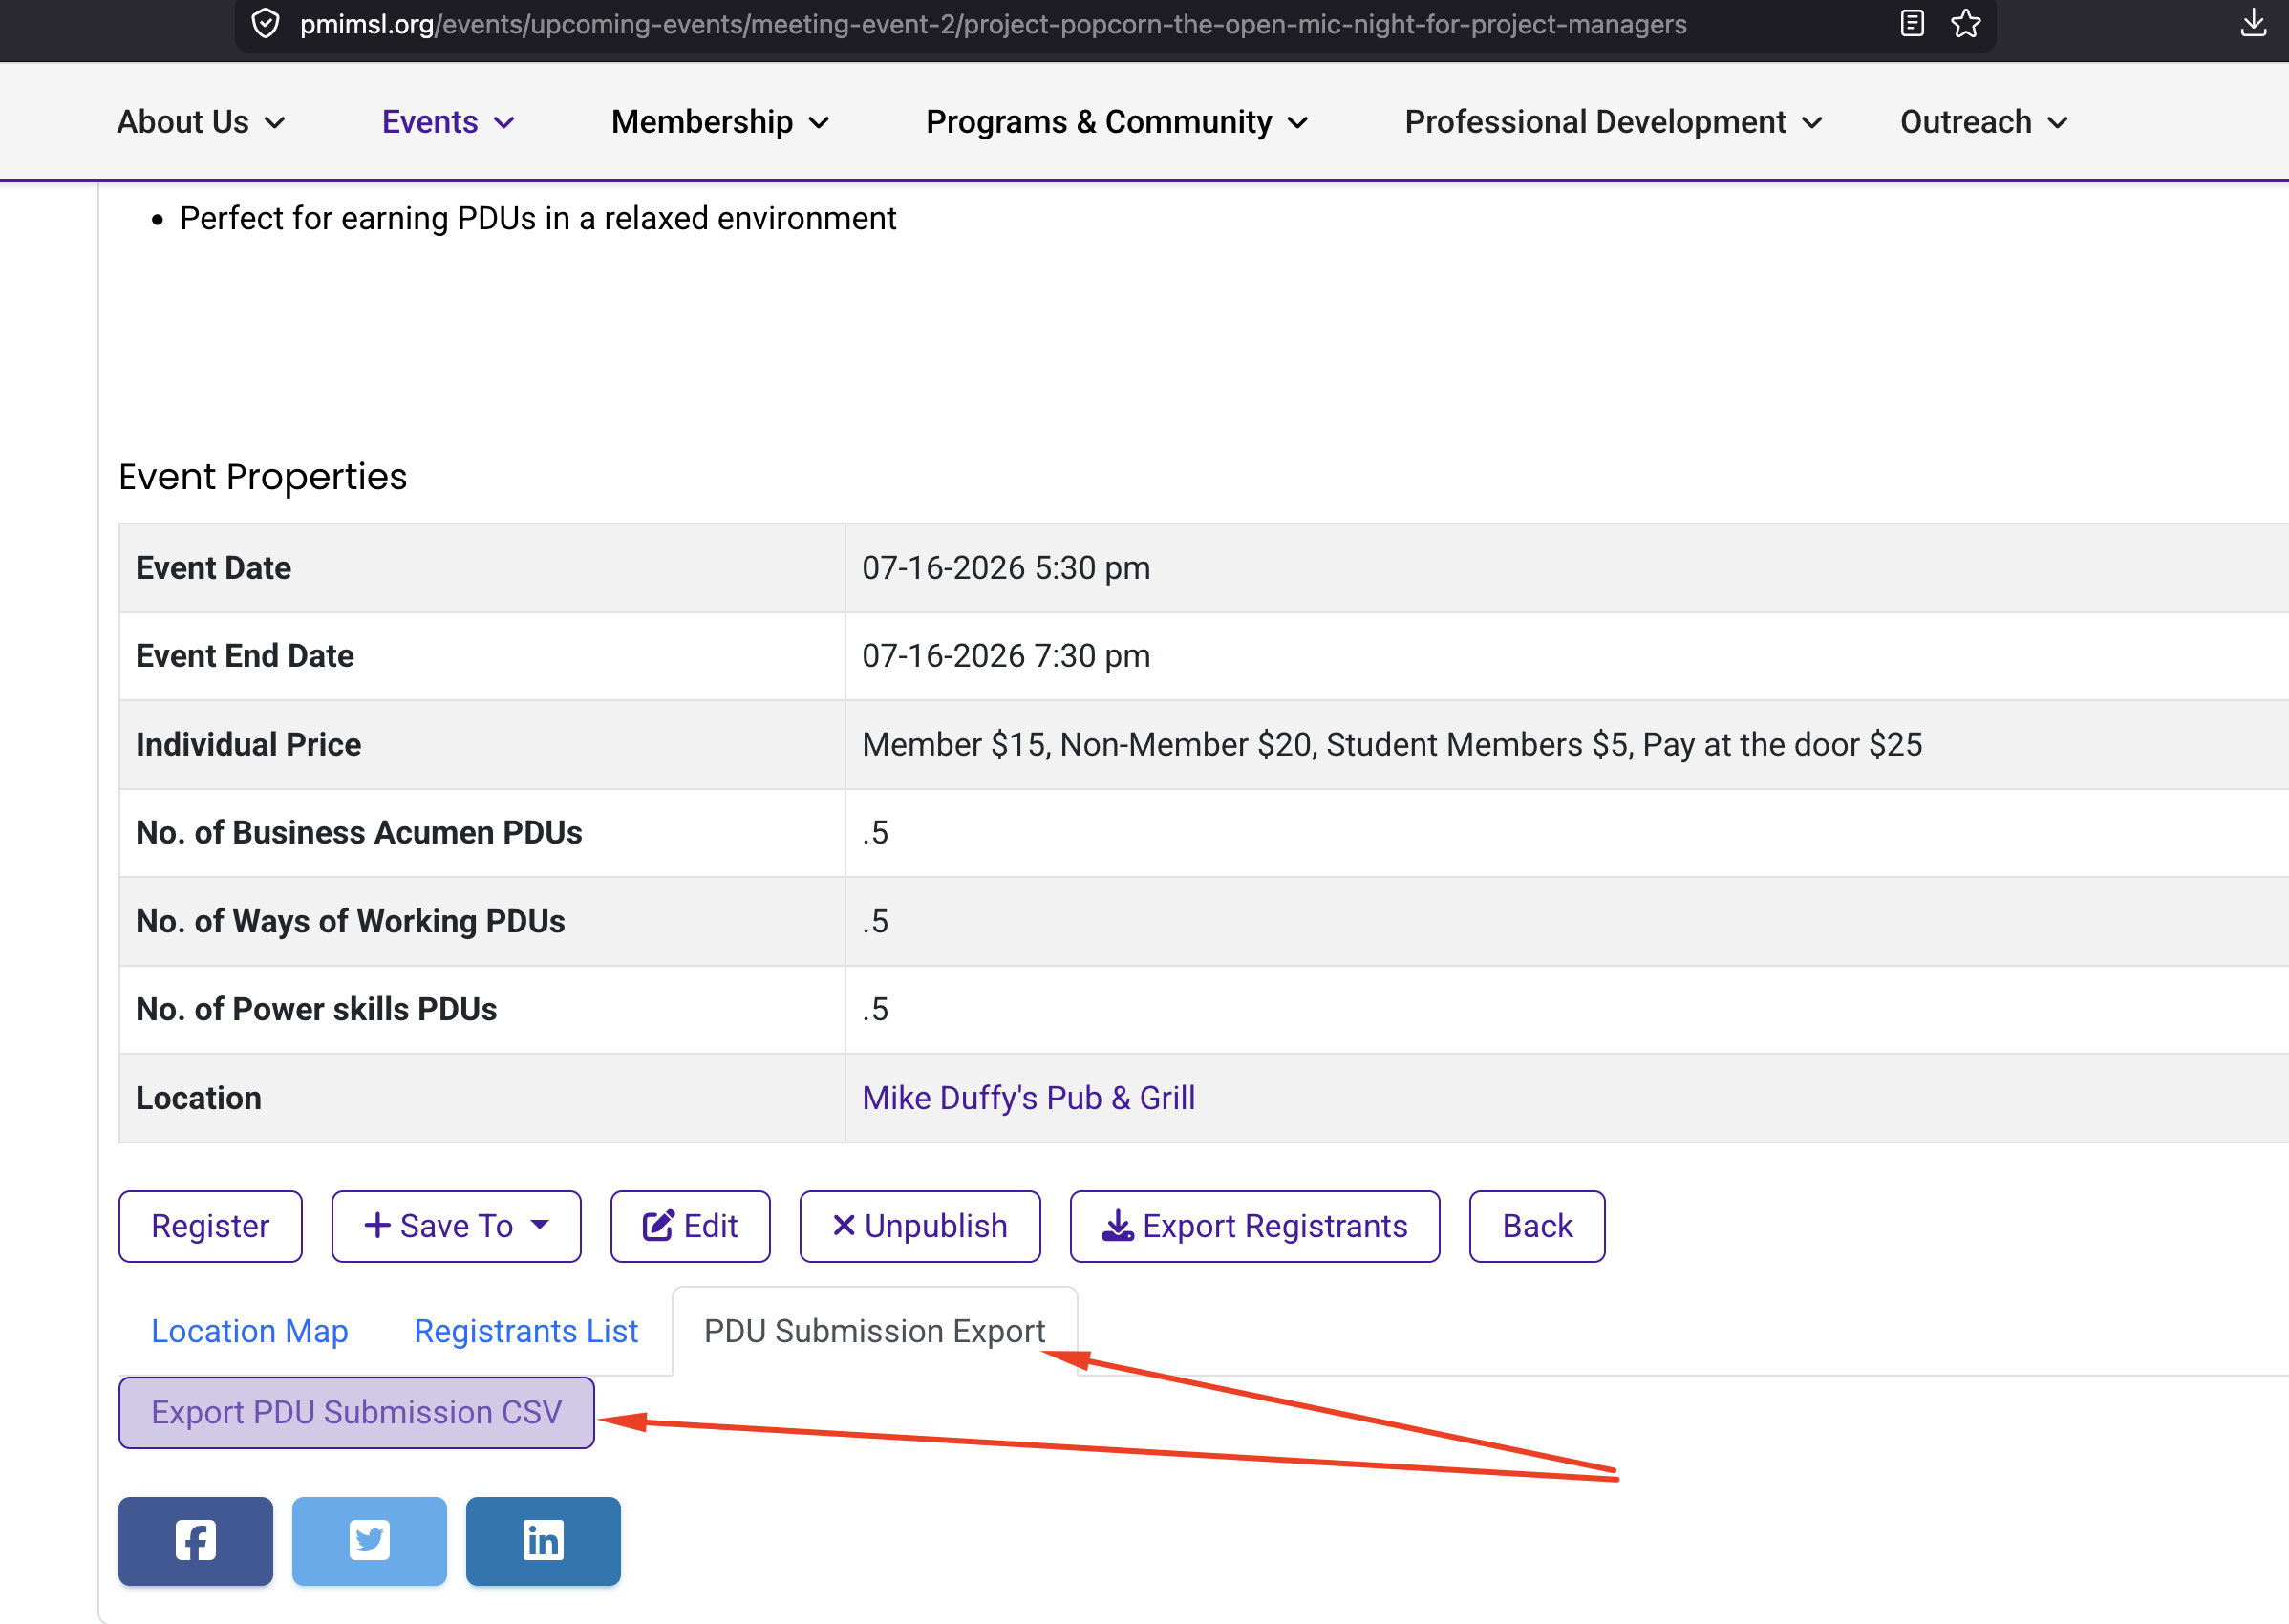The image size is (2289, 1624).
Task: Unpublish the event
Action: (920, 1226)
